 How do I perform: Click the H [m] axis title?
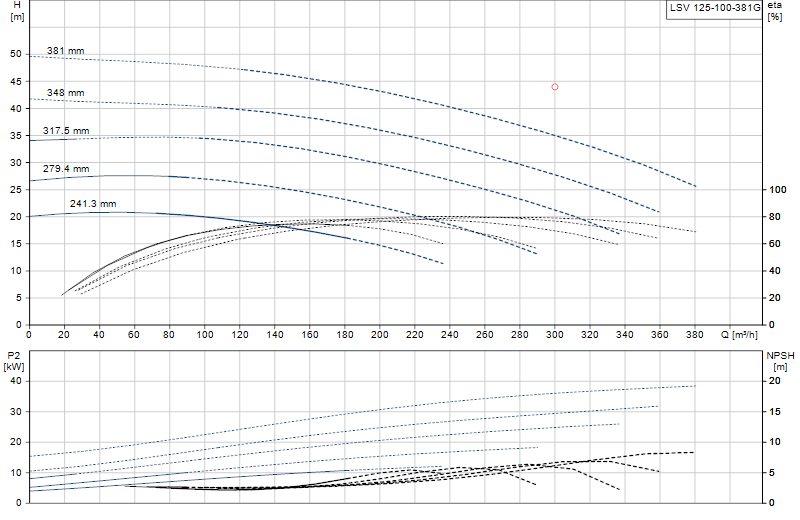point(17,11)
